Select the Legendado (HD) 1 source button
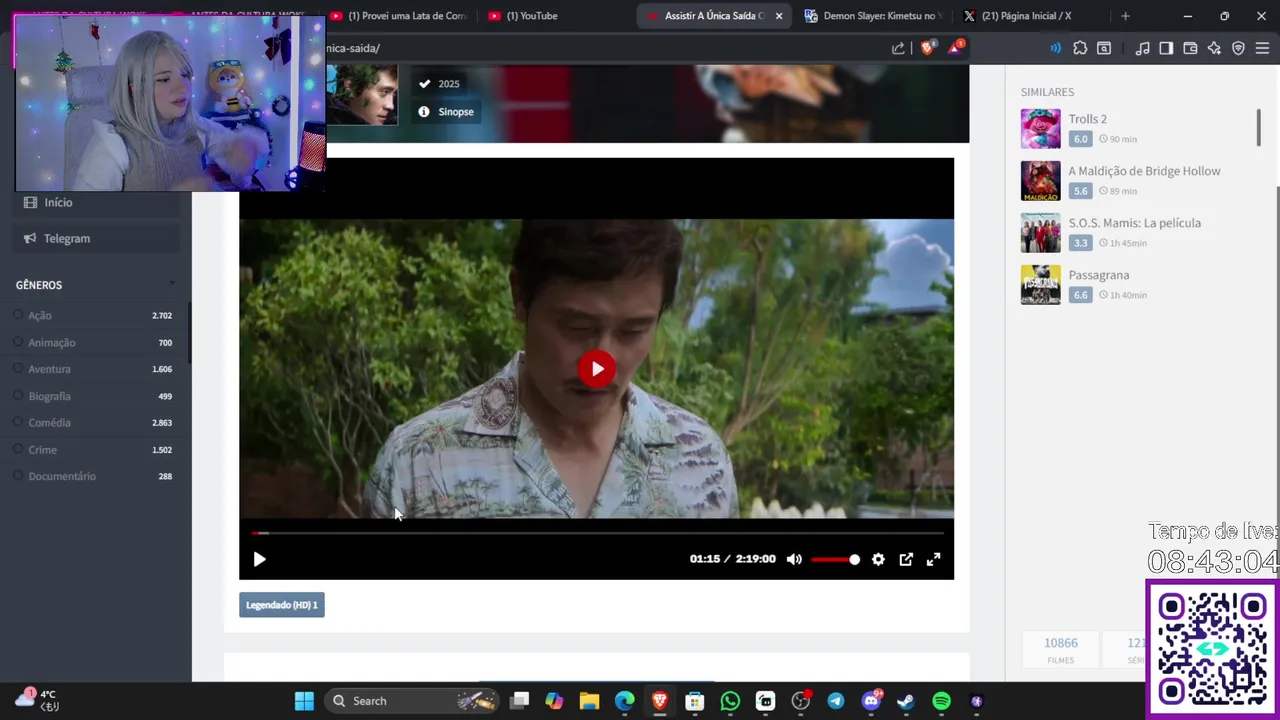Image resolution: width=1280 pixels, height=720 pixels. pos(282,605)
